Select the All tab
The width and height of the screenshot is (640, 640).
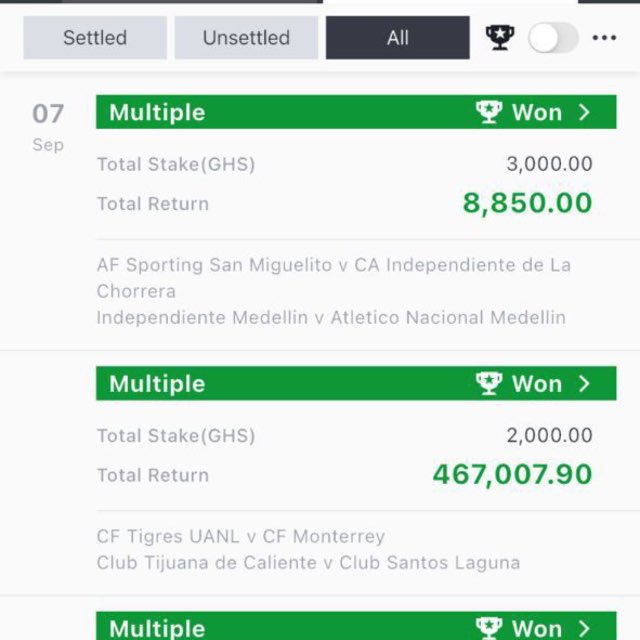point(398,38)
